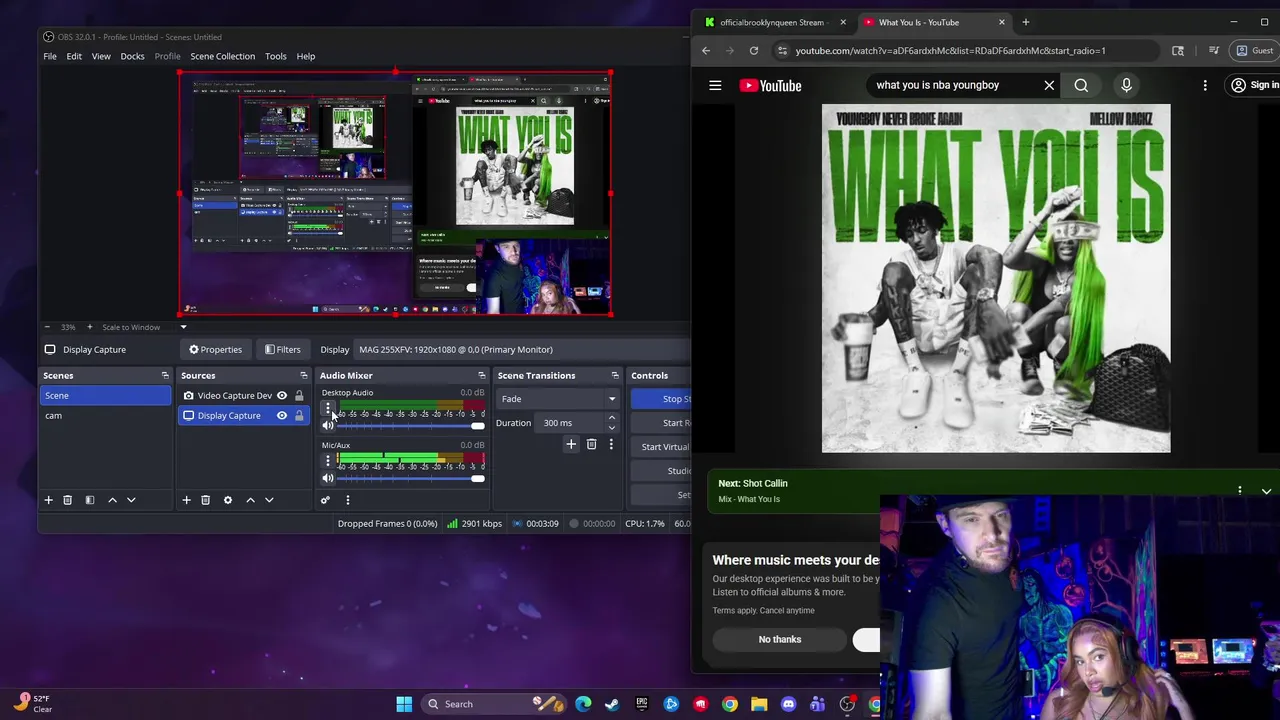Move the selected source down
Screen dimensions: 1280x720
269,500
